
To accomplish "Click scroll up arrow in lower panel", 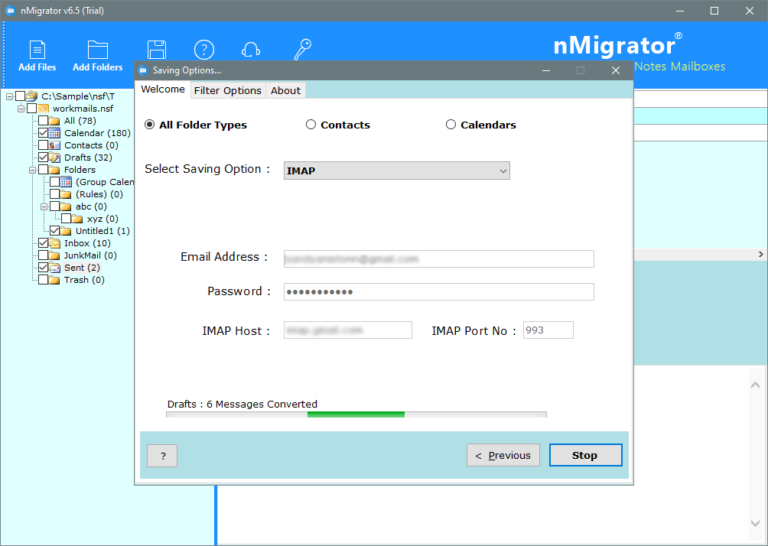I will pyautogui.click(x=755, y=385).
